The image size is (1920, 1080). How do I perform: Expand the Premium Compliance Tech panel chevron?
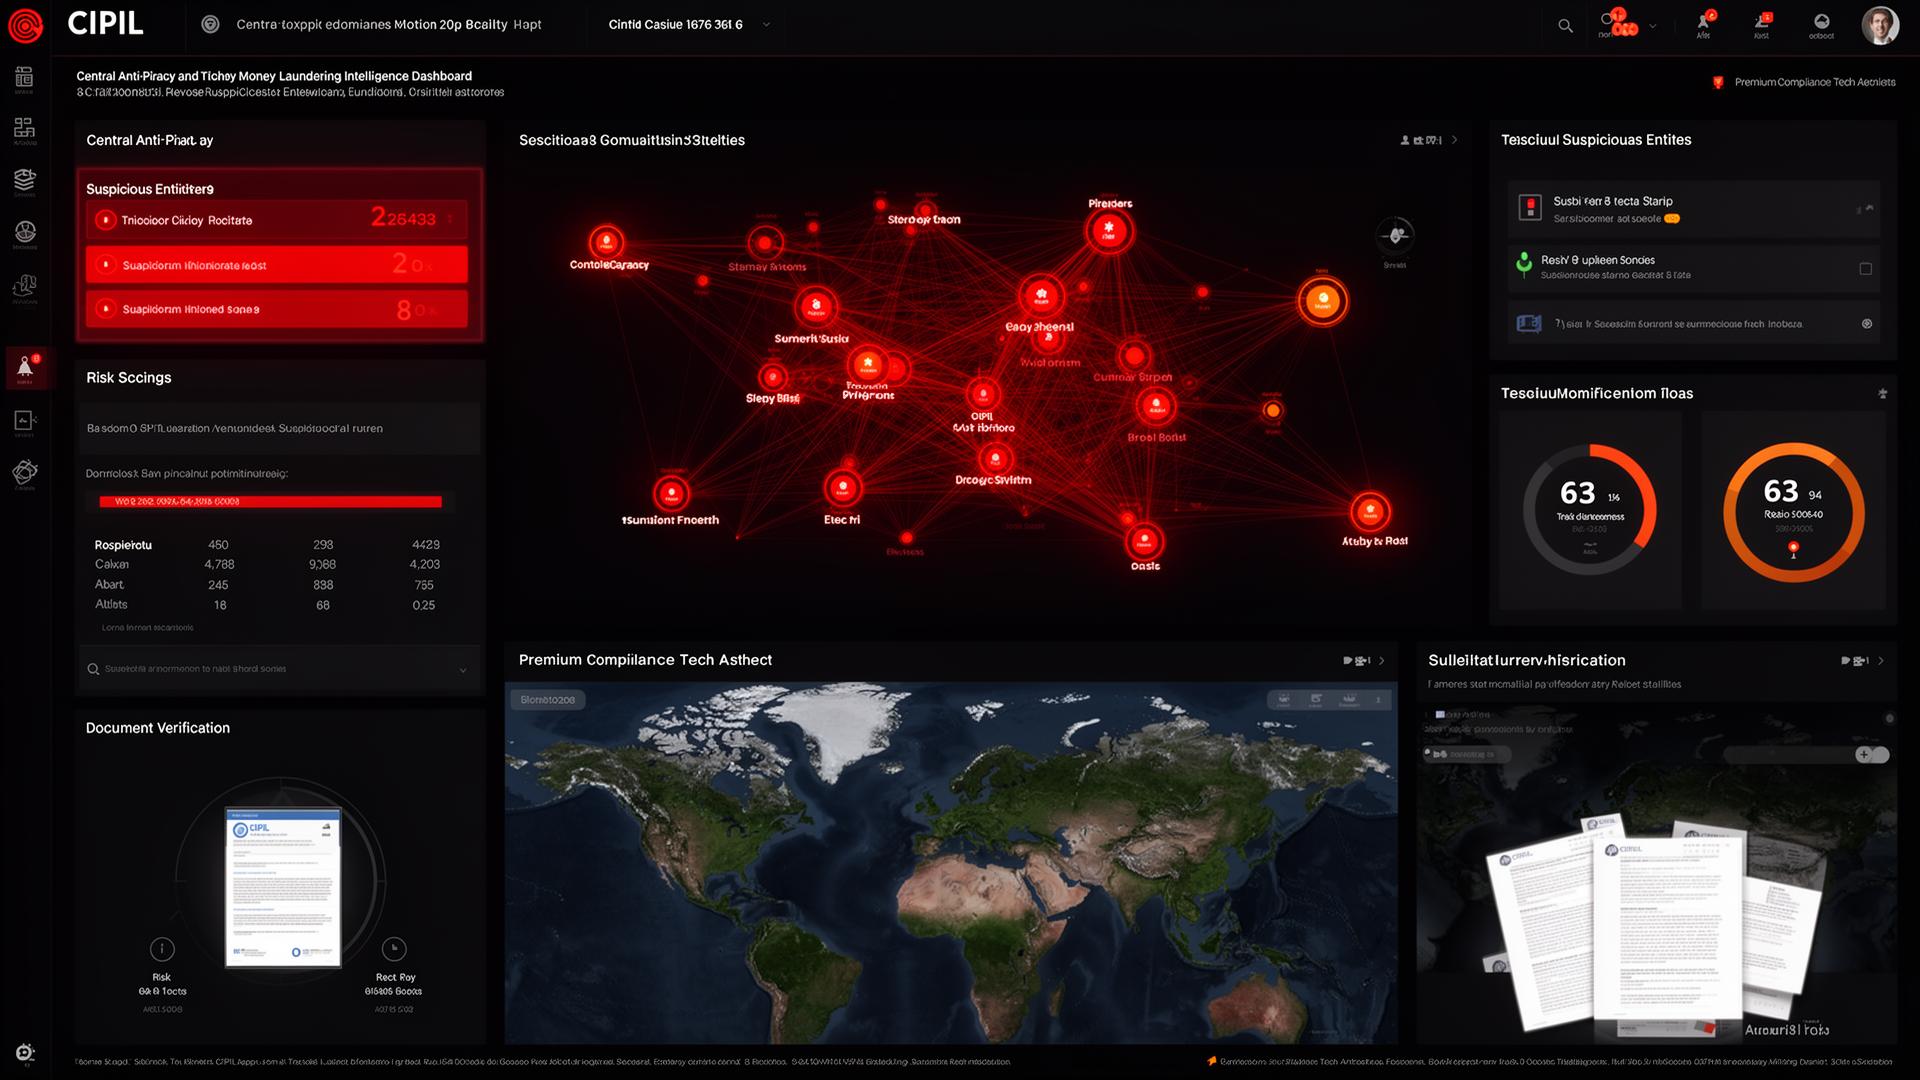(x=1382, y=661)
